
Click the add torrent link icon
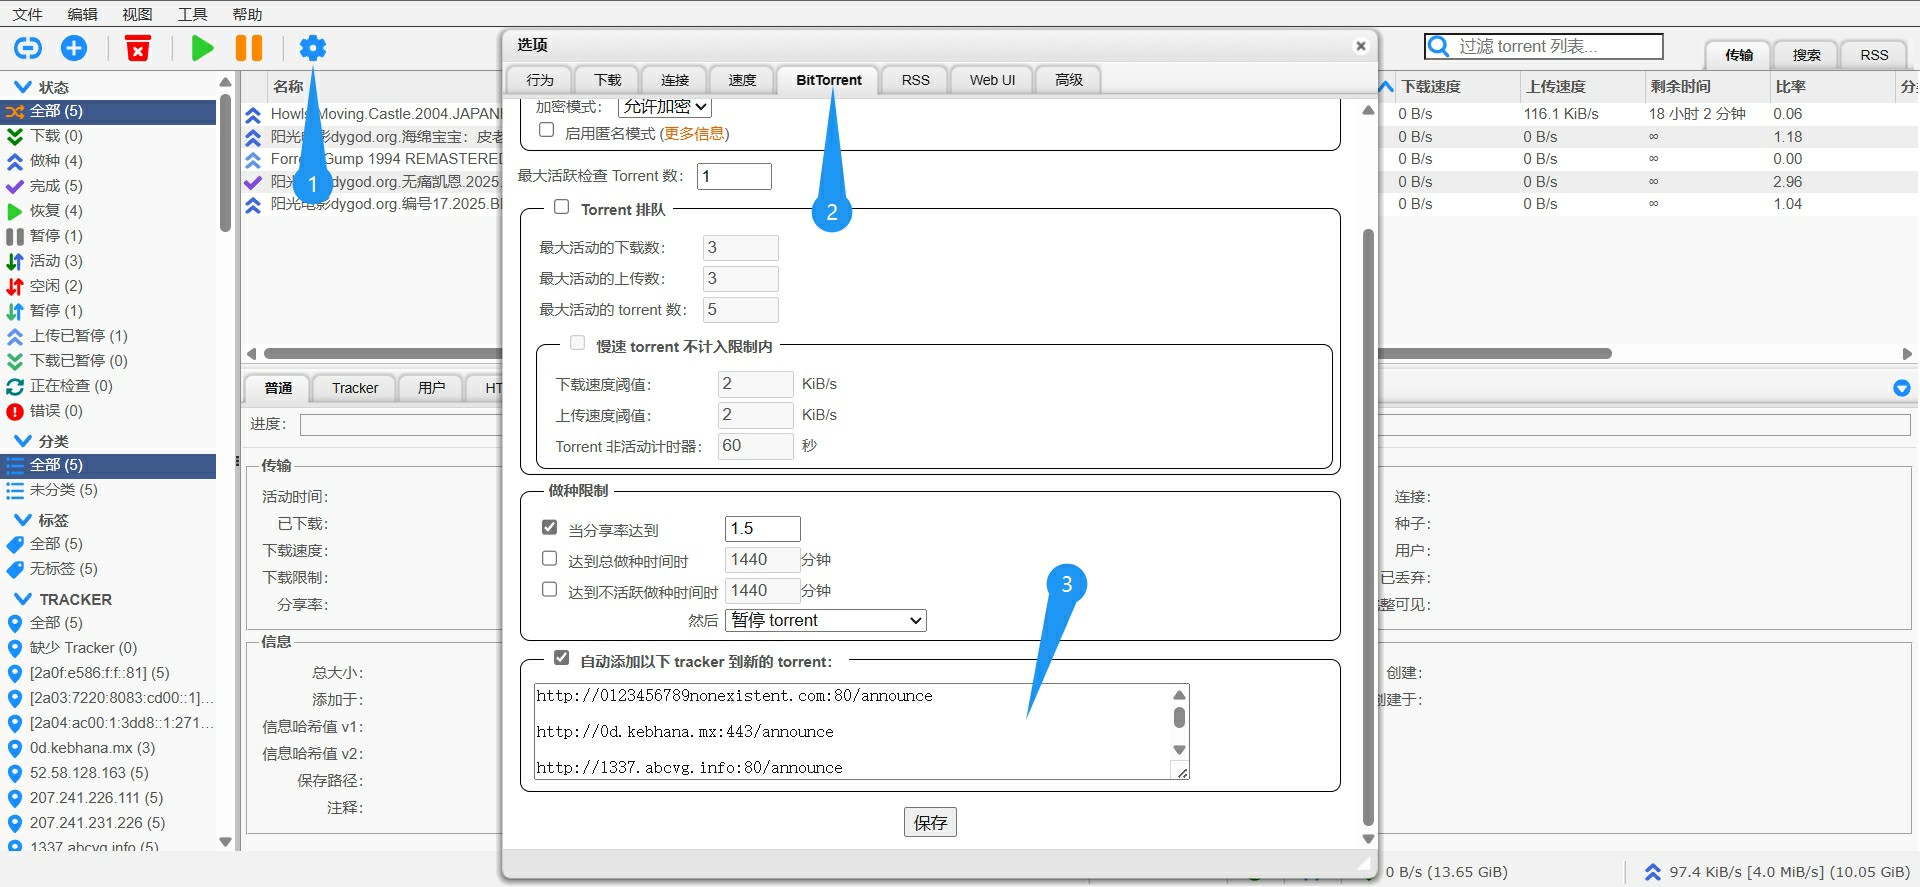[28, 48]
